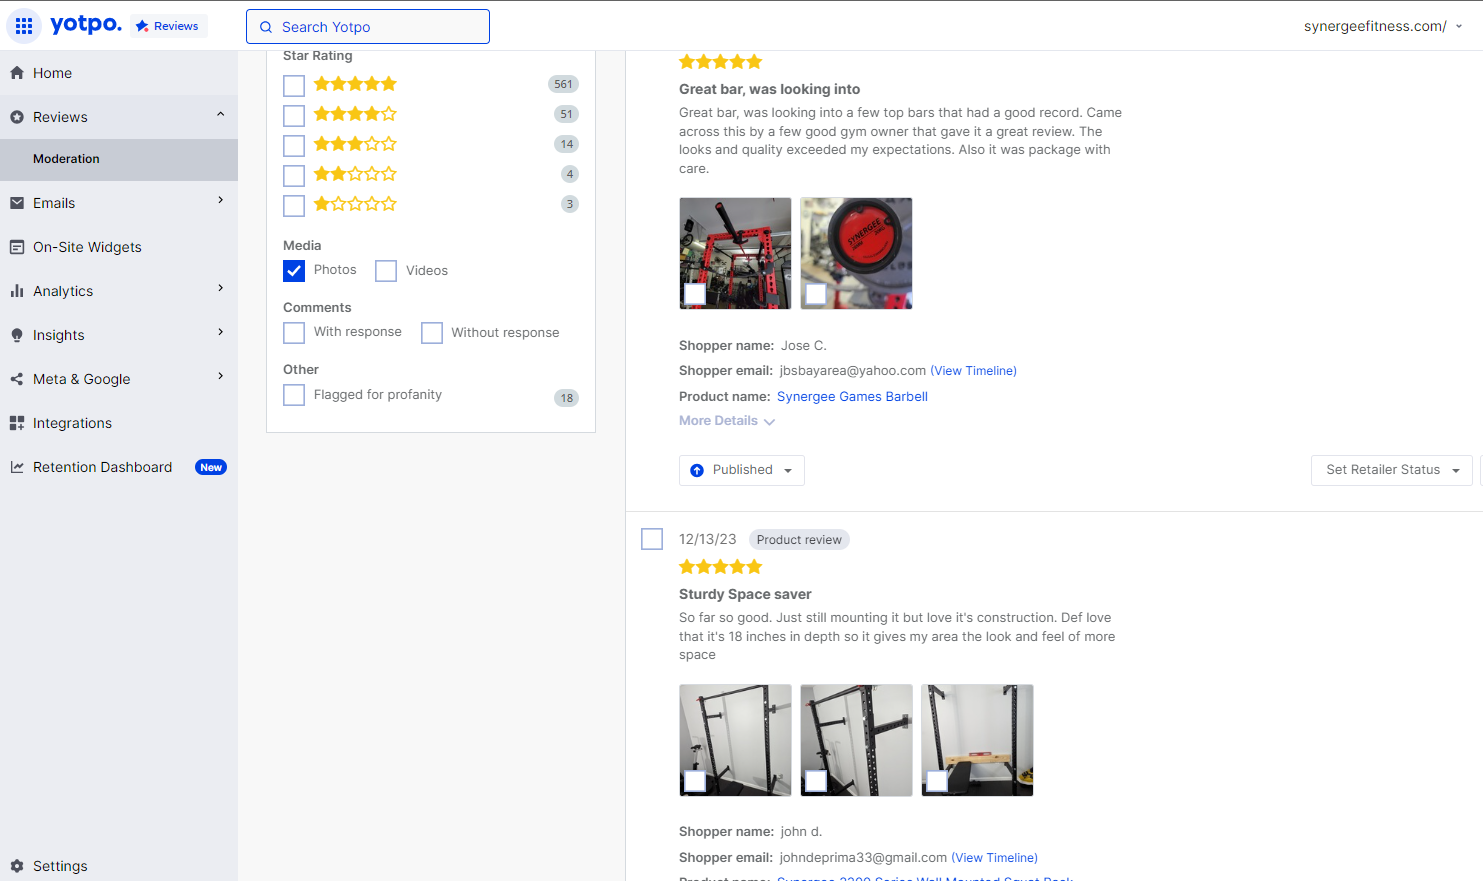
Task: Click the Analytics bar chart icon
Action: (x=17, y=291)
